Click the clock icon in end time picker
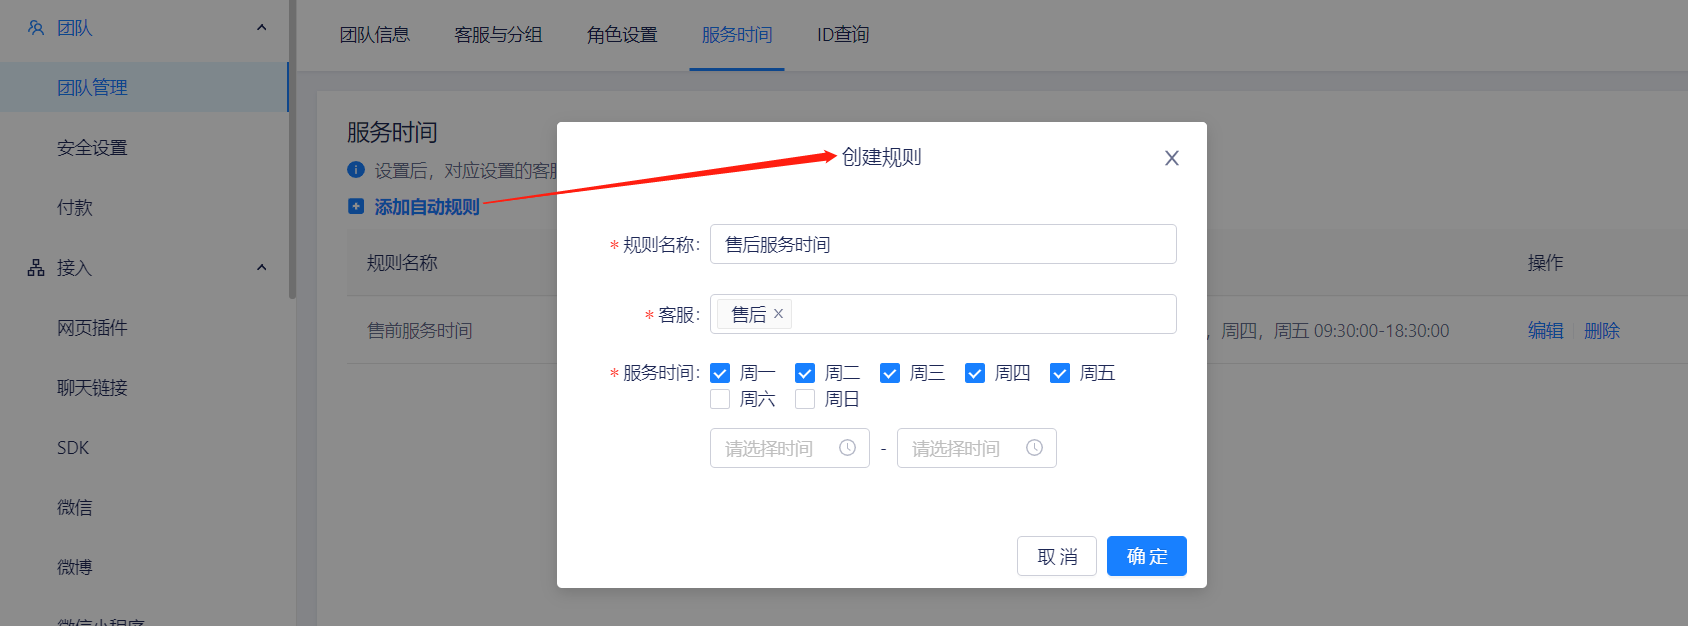 [x=1034, y=448]
